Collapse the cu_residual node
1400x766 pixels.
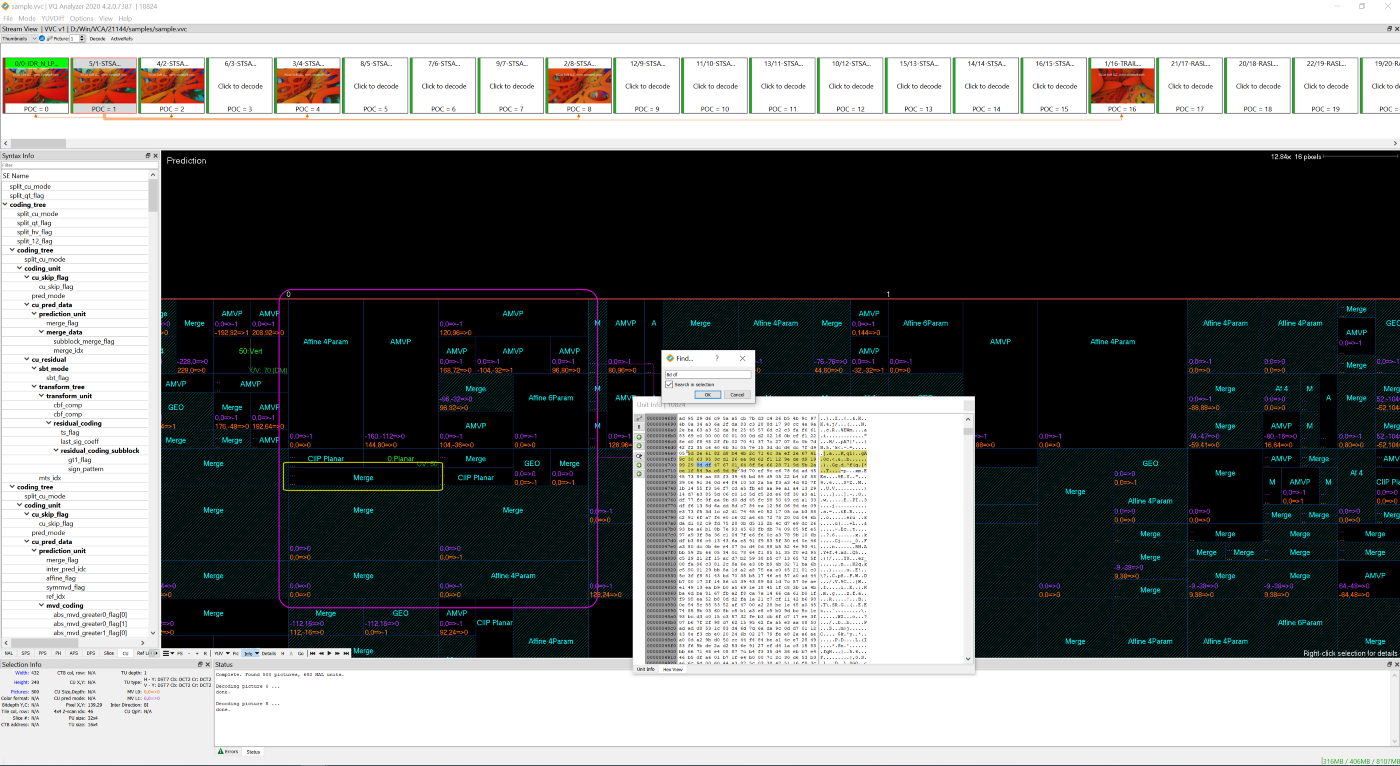tap(26, 359)
